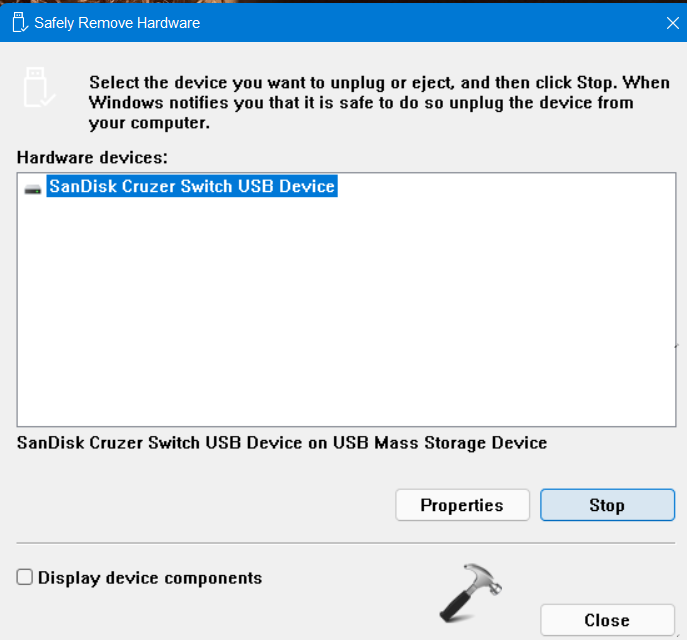Screen dimensions: 687x640
Task: Click the device description text below the list
Action: [x=282, y=442]
